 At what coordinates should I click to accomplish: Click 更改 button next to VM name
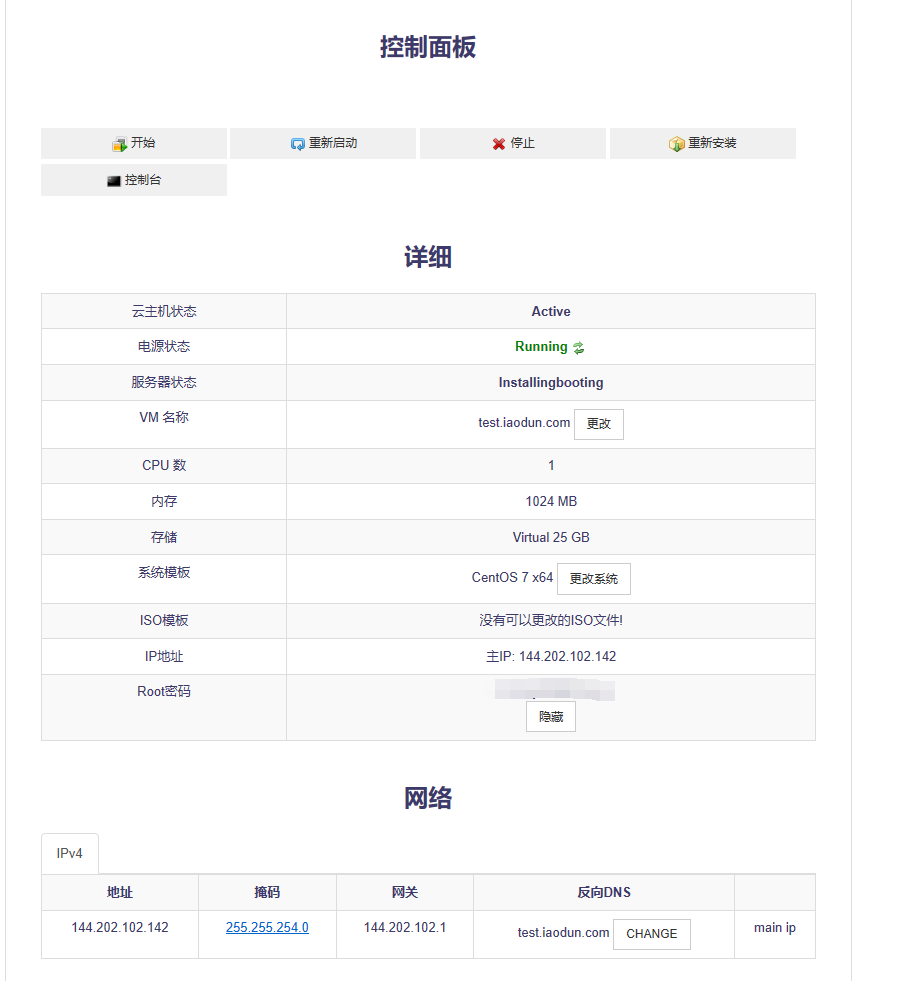(599, 424)
